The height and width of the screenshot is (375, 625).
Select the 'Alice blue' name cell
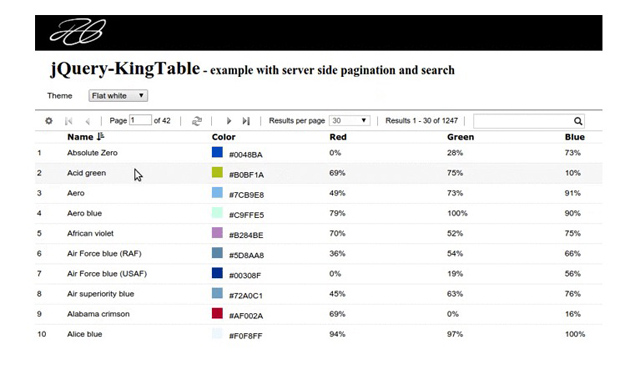pos(85,334)
